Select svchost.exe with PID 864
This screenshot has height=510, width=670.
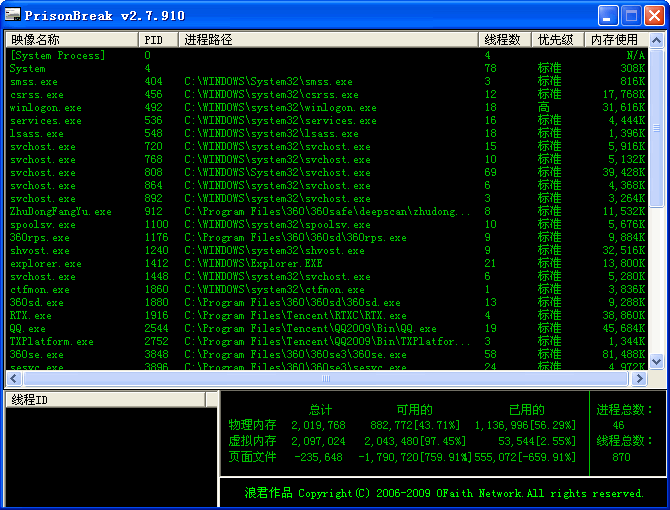coord(327,185)
